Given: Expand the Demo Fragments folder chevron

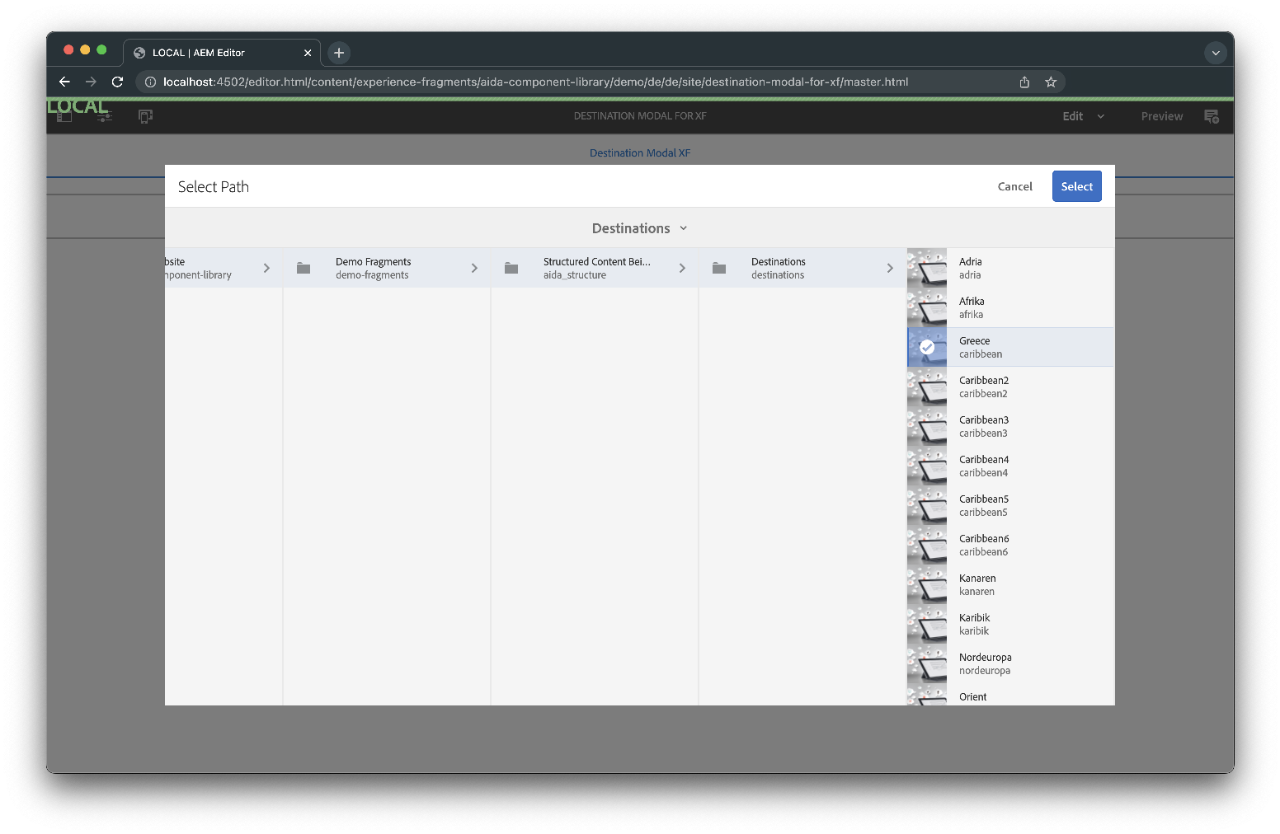Looking at the screenshot, I should coord(474,268).
